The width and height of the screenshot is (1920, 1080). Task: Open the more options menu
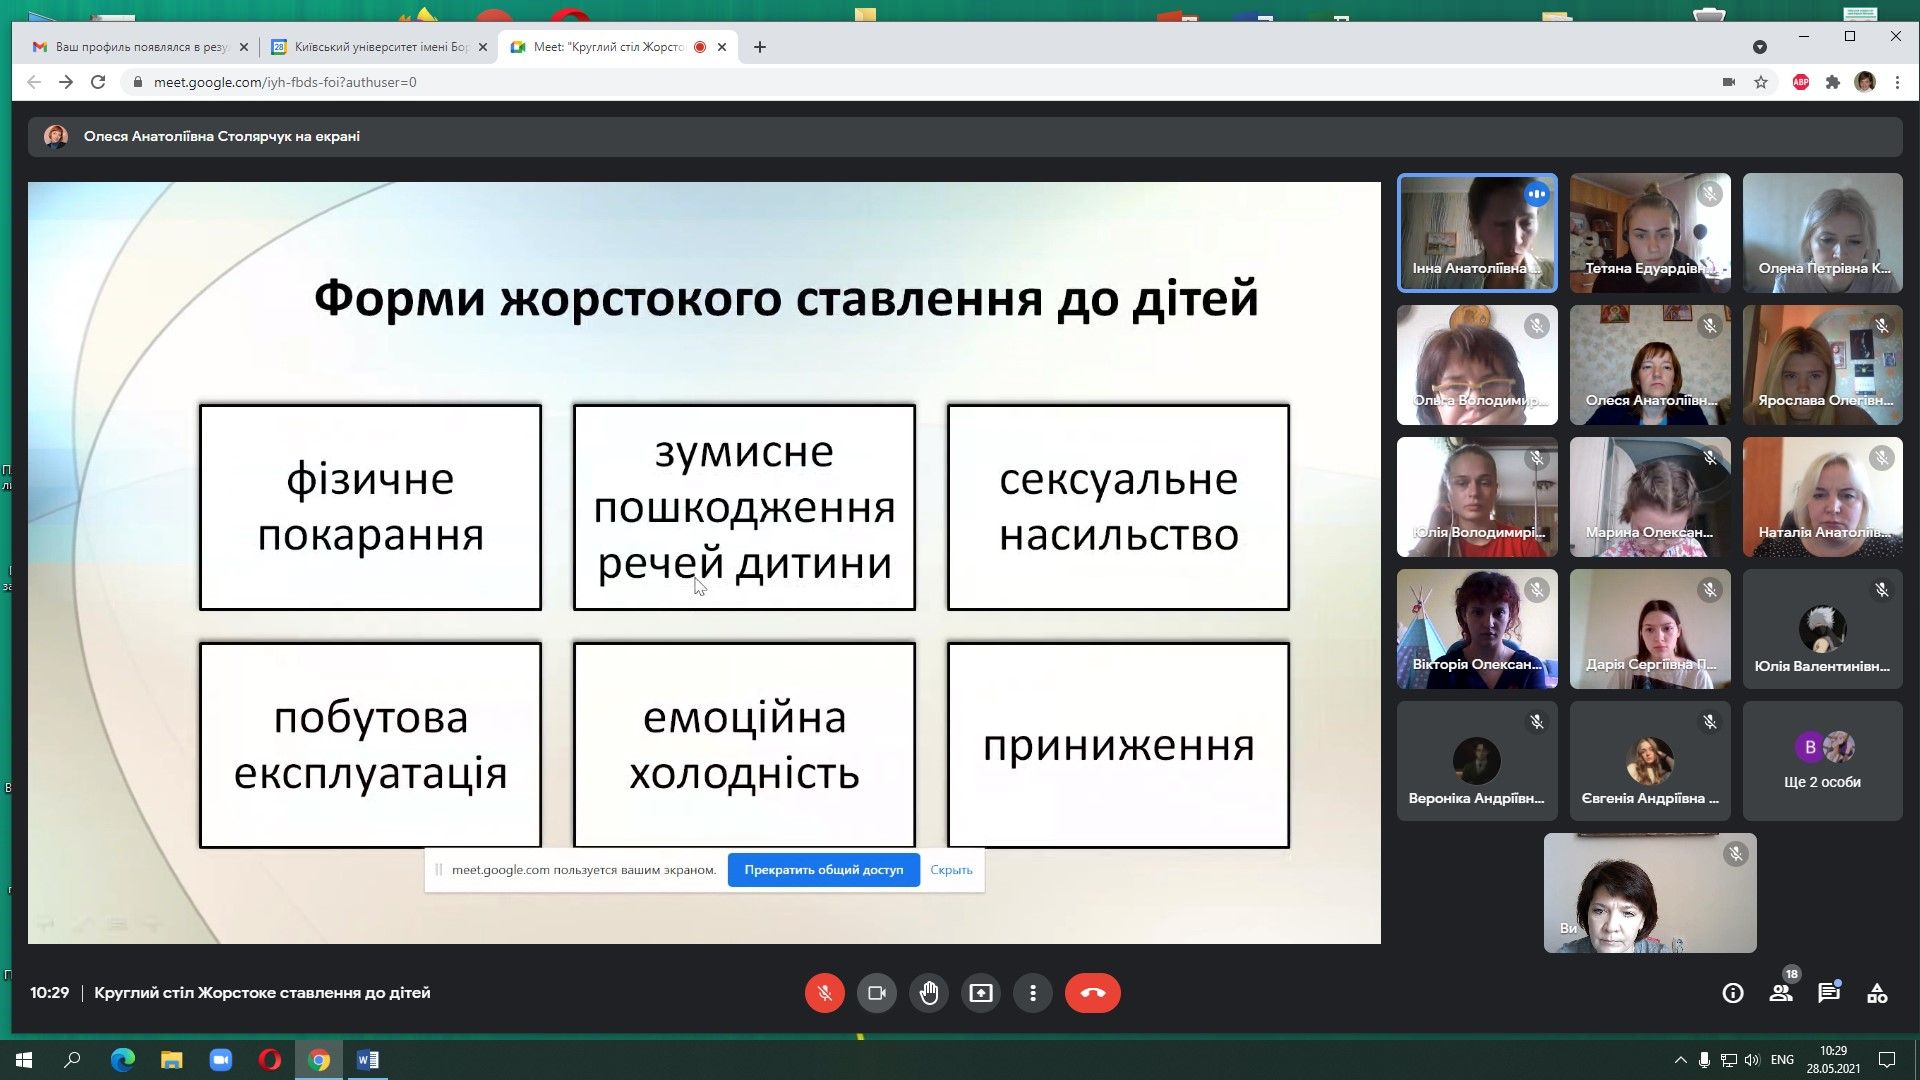point(1033,993)
